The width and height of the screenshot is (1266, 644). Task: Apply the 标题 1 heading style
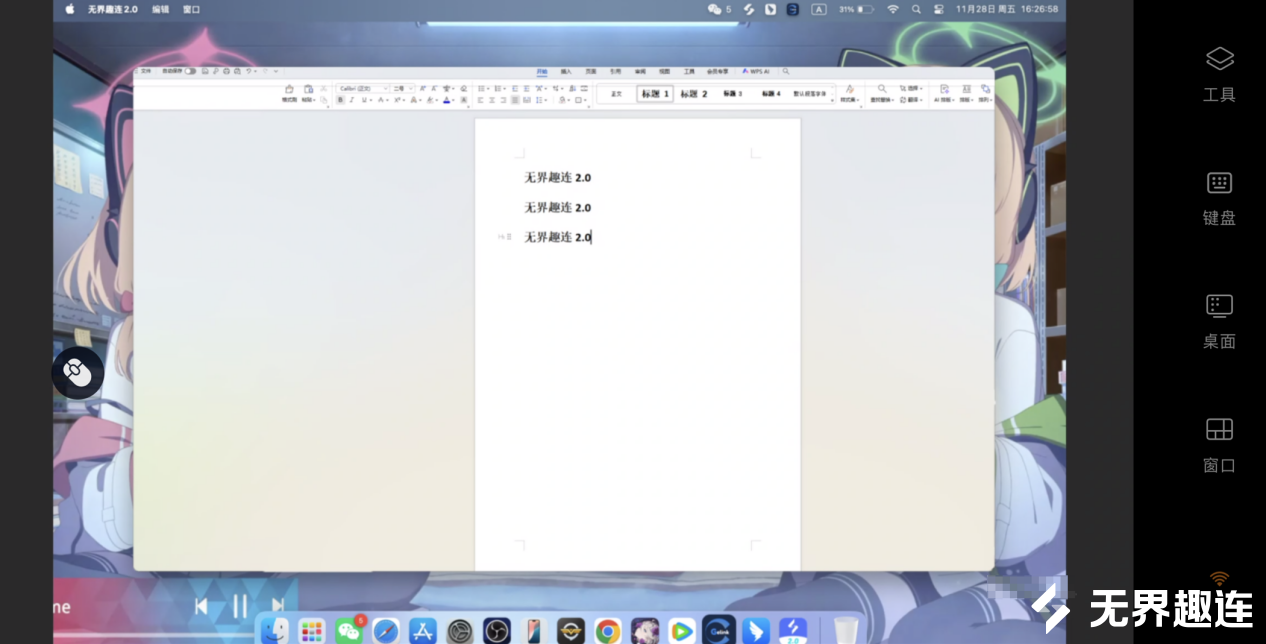point(655,94)
